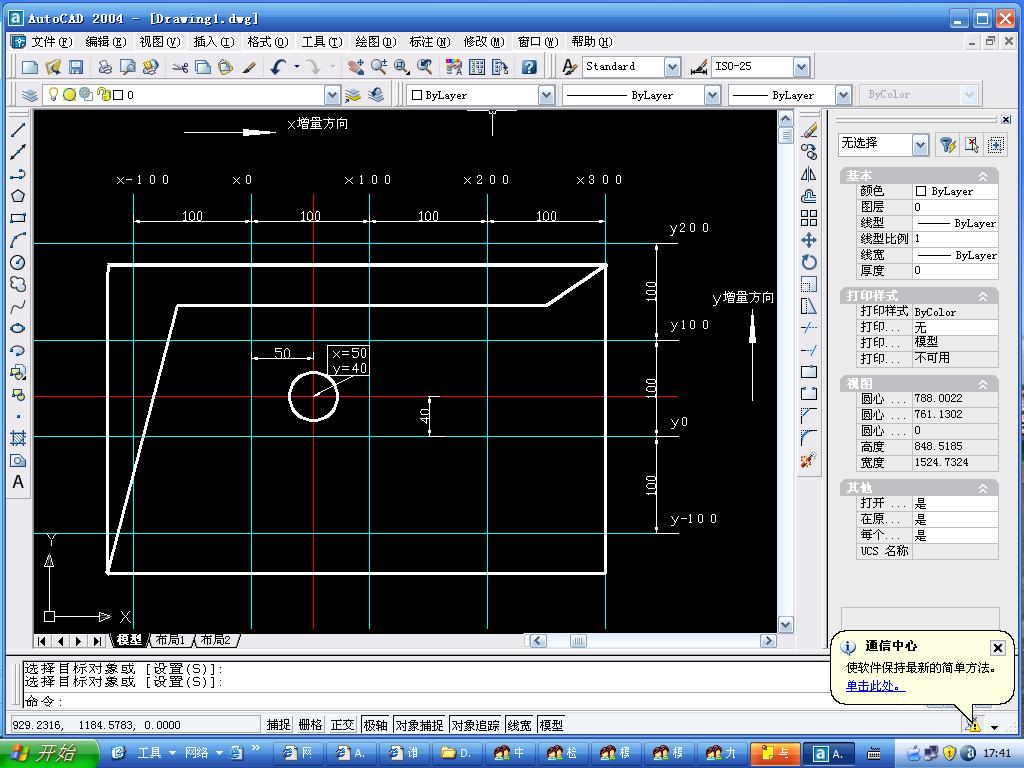This screenshot has height=768, width=1024.
Task: Open the 无选择 selection dropdown
Action: (x=920, y=144)
